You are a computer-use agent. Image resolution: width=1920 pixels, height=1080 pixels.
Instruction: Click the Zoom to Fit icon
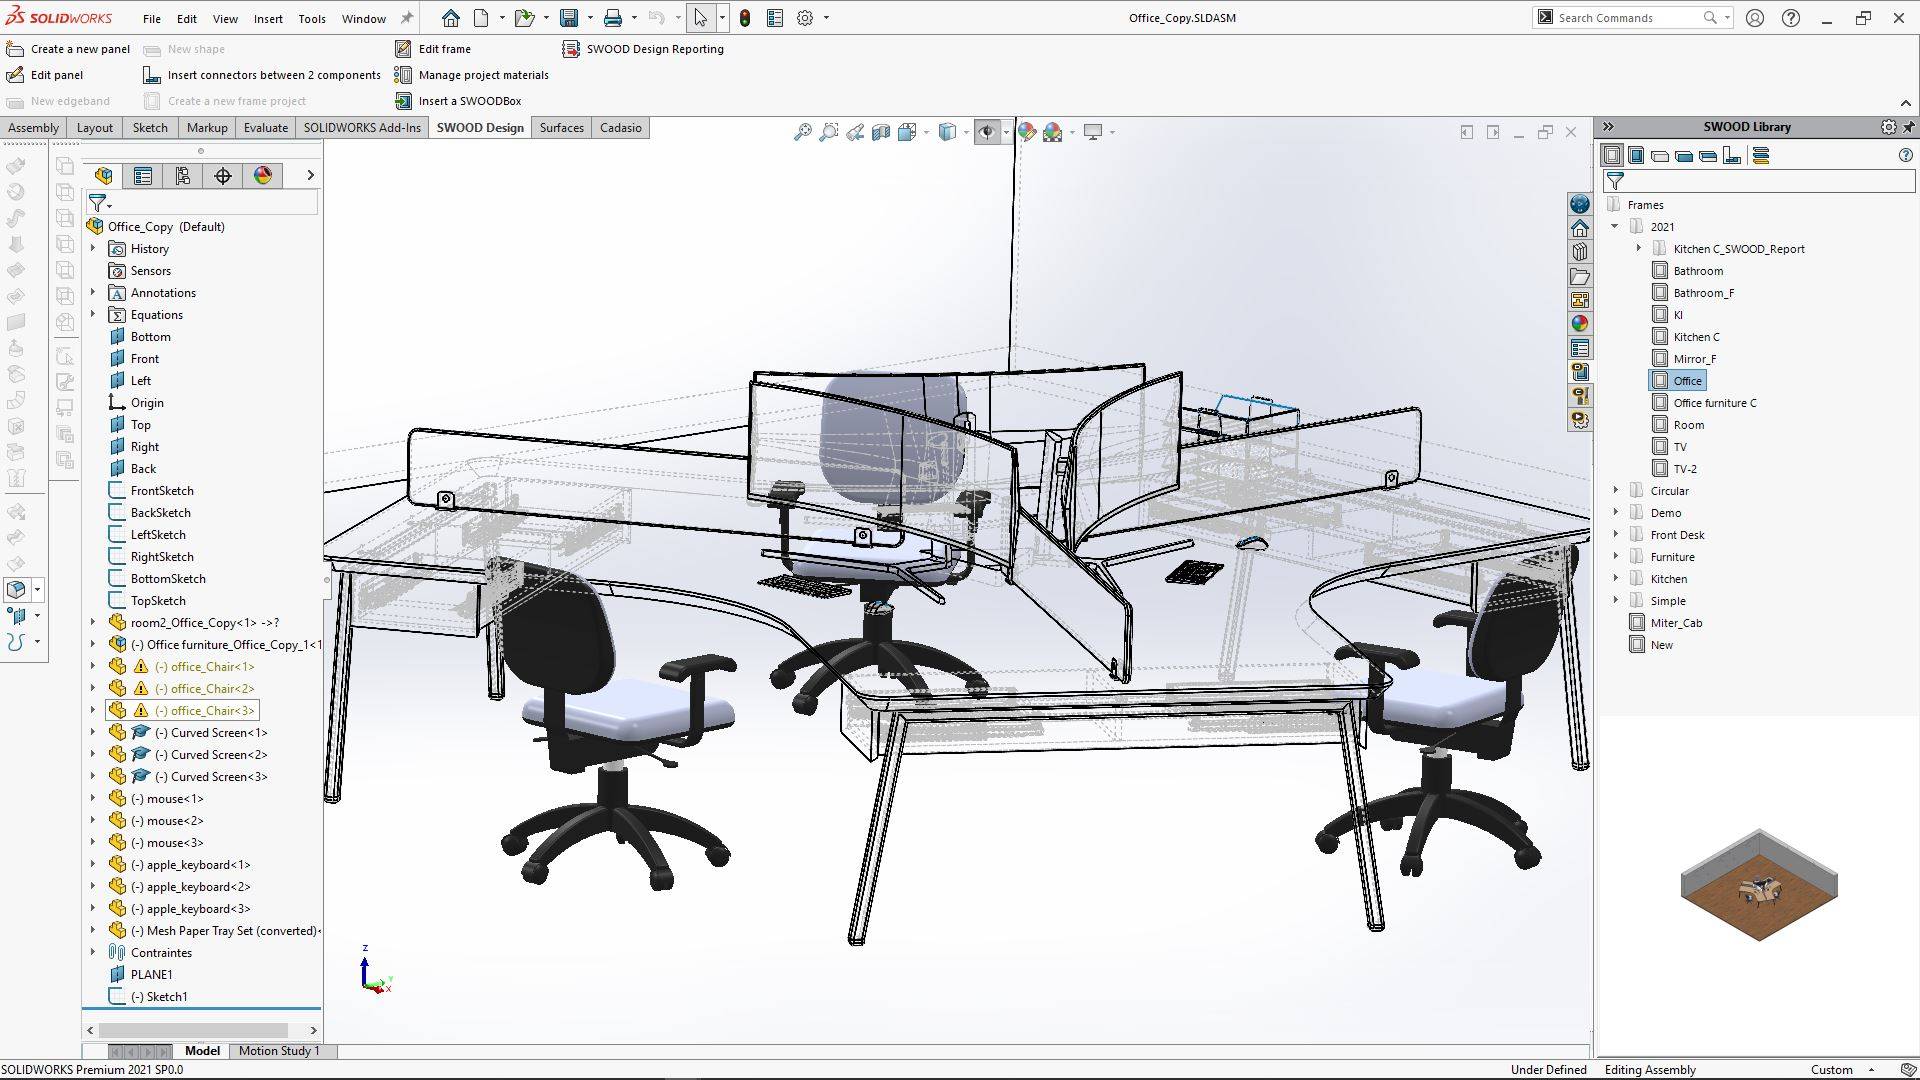pos(802,132)
